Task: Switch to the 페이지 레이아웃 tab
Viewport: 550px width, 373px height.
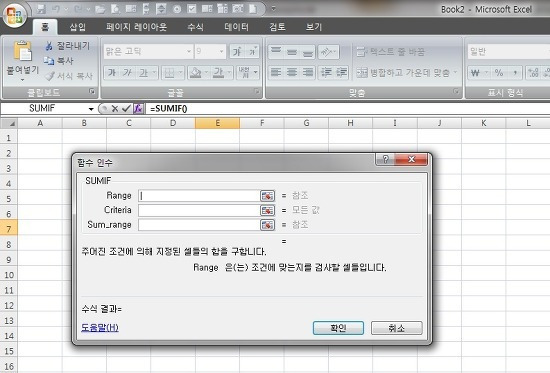Action: pos(136,27)
